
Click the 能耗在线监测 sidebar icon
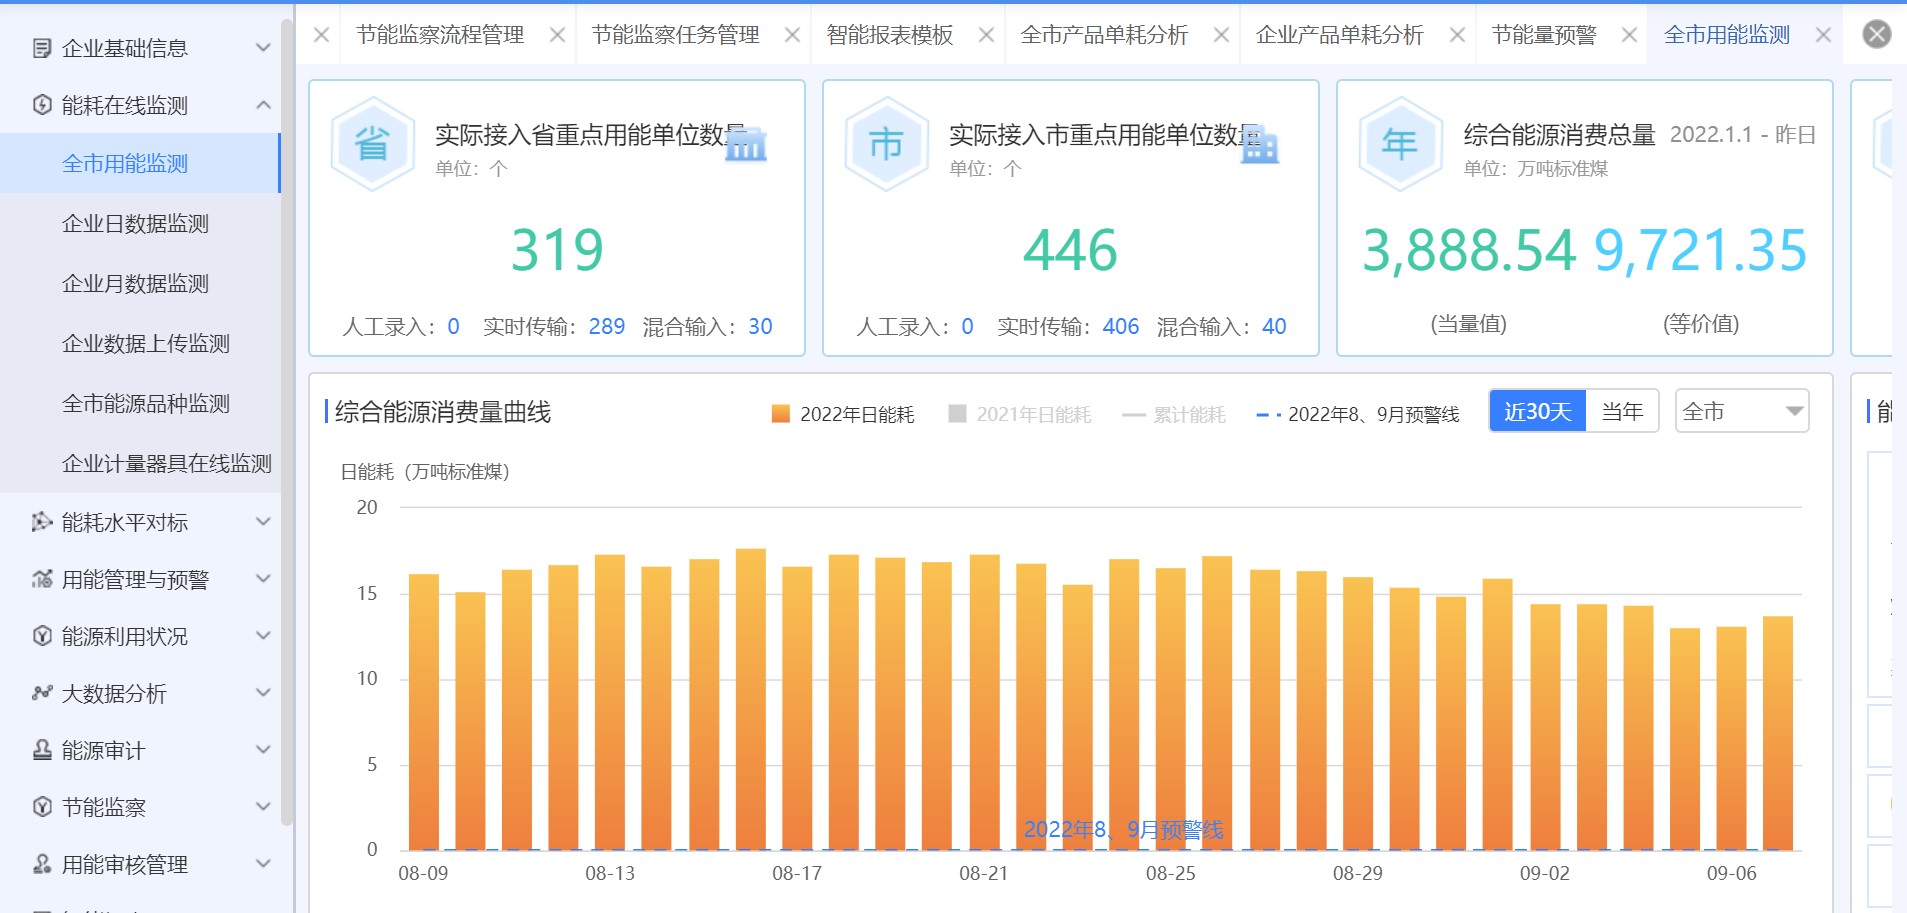[x=42, y=105]
